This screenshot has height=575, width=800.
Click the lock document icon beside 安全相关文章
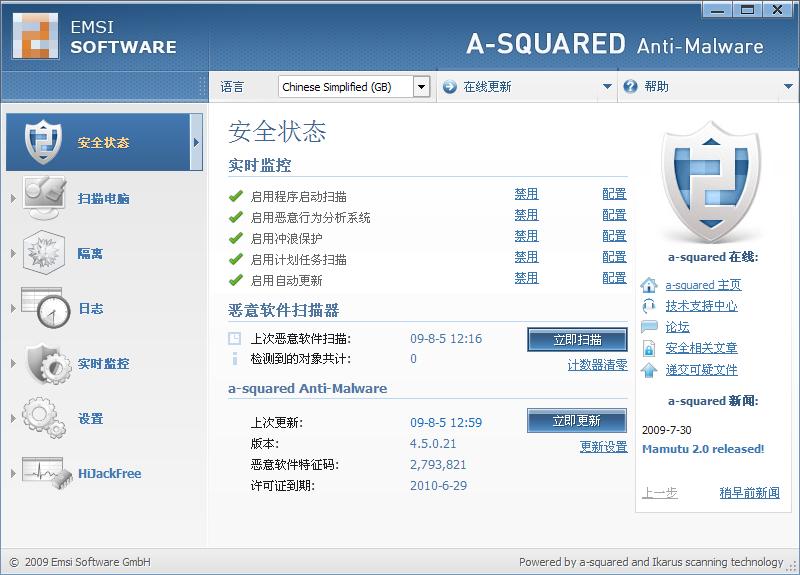click(649, 348)
